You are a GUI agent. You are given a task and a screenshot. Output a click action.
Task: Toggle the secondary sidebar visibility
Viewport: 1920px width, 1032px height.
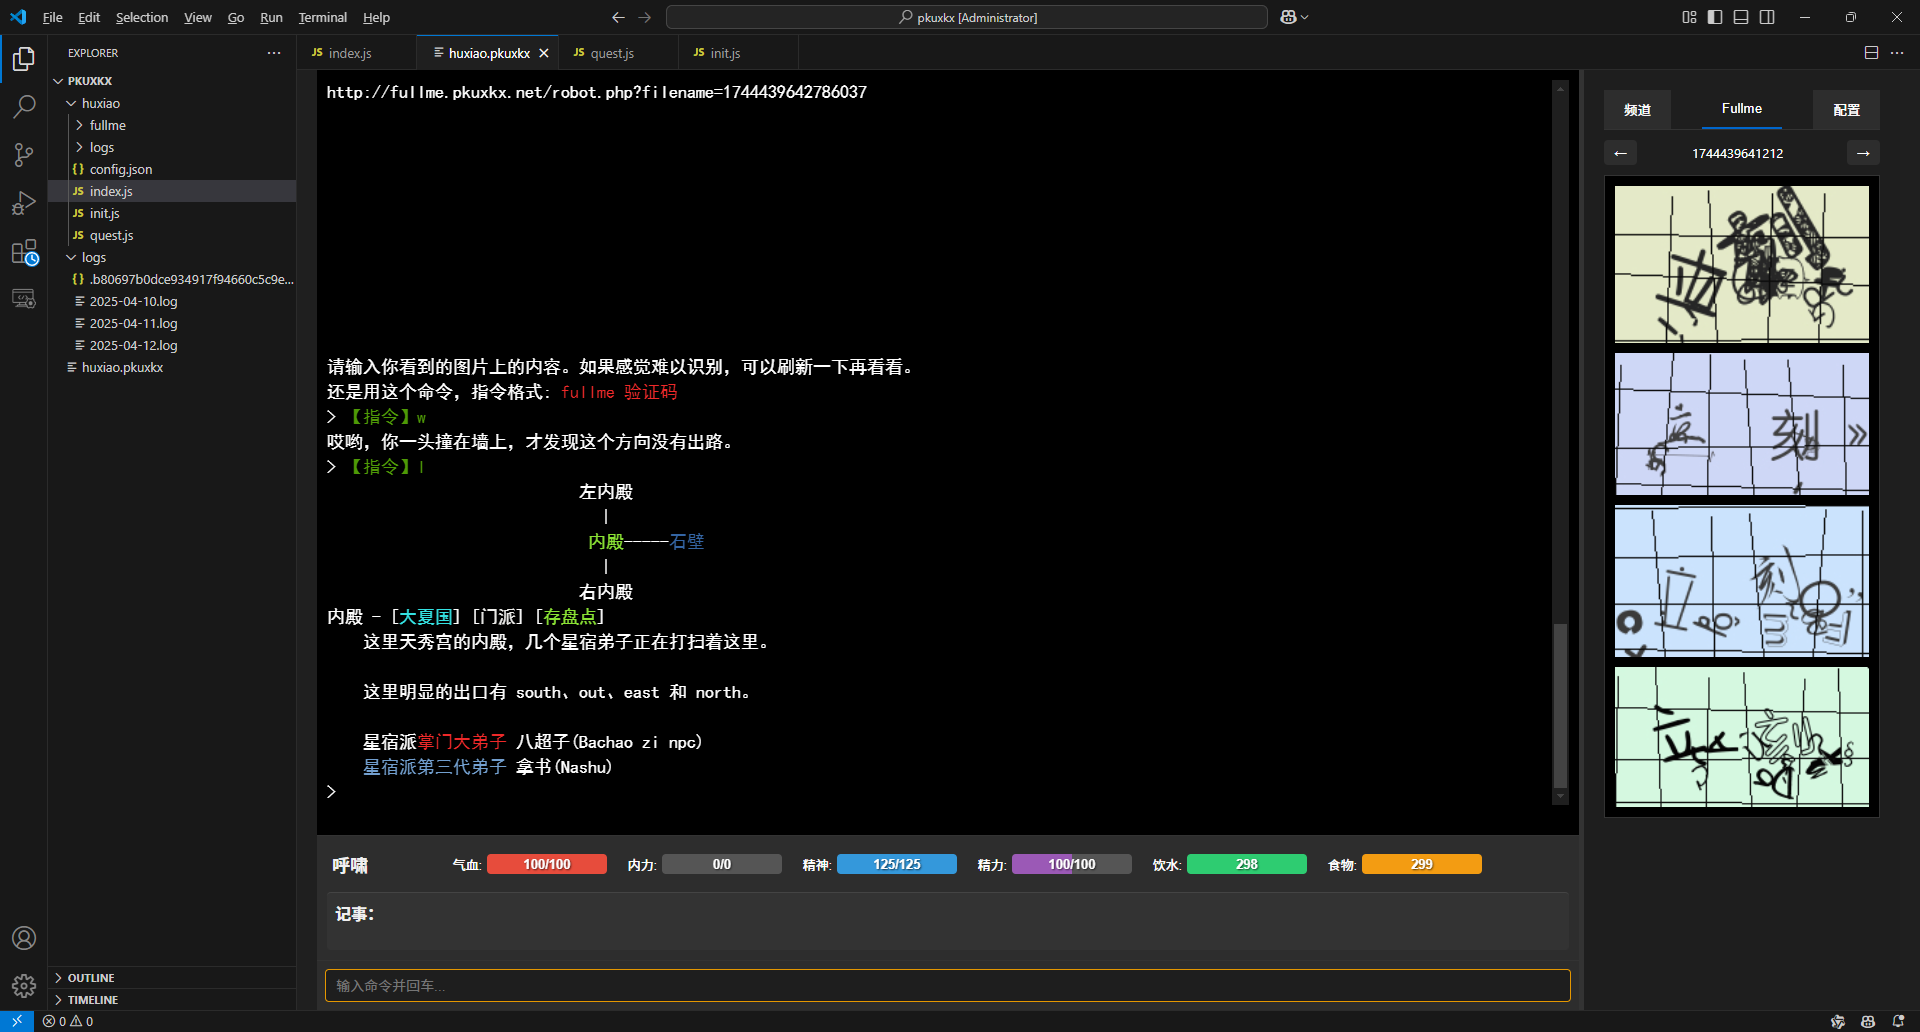[1768, 17]
